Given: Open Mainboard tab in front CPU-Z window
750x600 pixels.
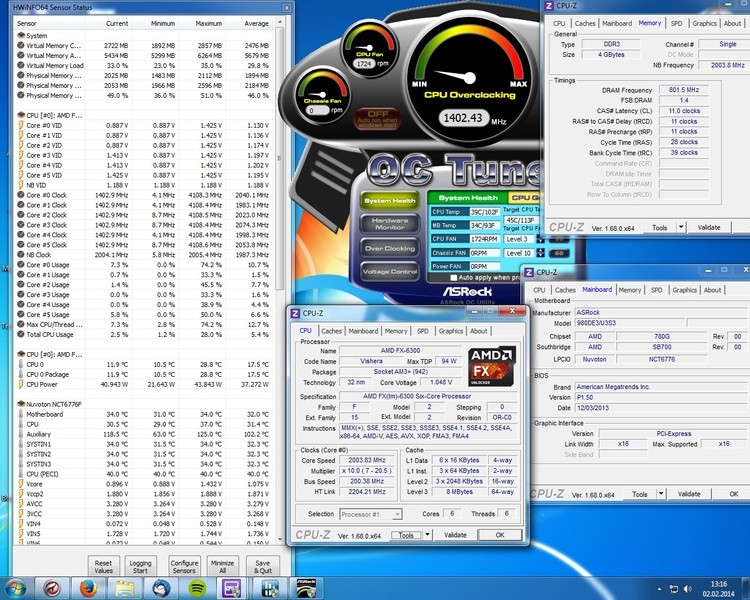Looking at the screenshot, I should [363, 331].
